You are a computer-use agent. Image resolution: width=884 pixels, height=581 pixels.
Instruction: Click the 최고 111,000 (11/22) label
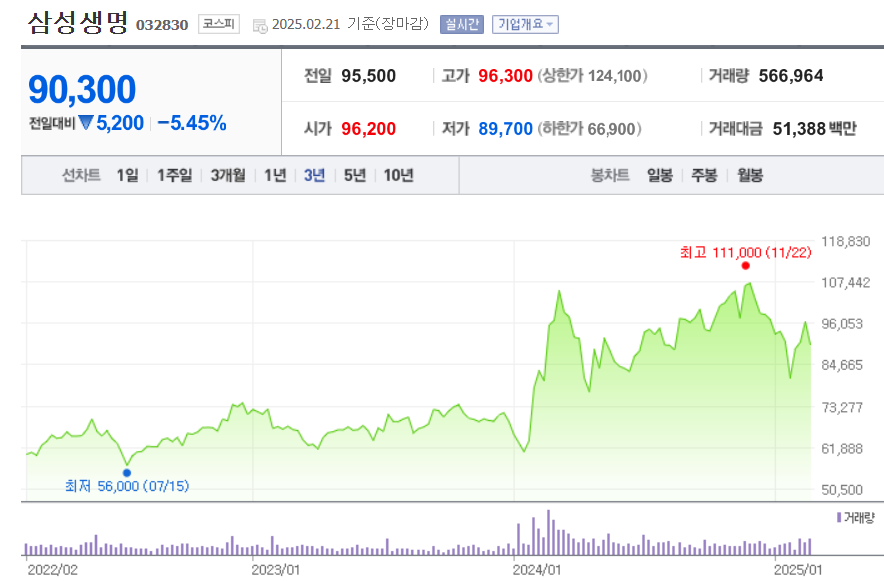pos(745,252)
